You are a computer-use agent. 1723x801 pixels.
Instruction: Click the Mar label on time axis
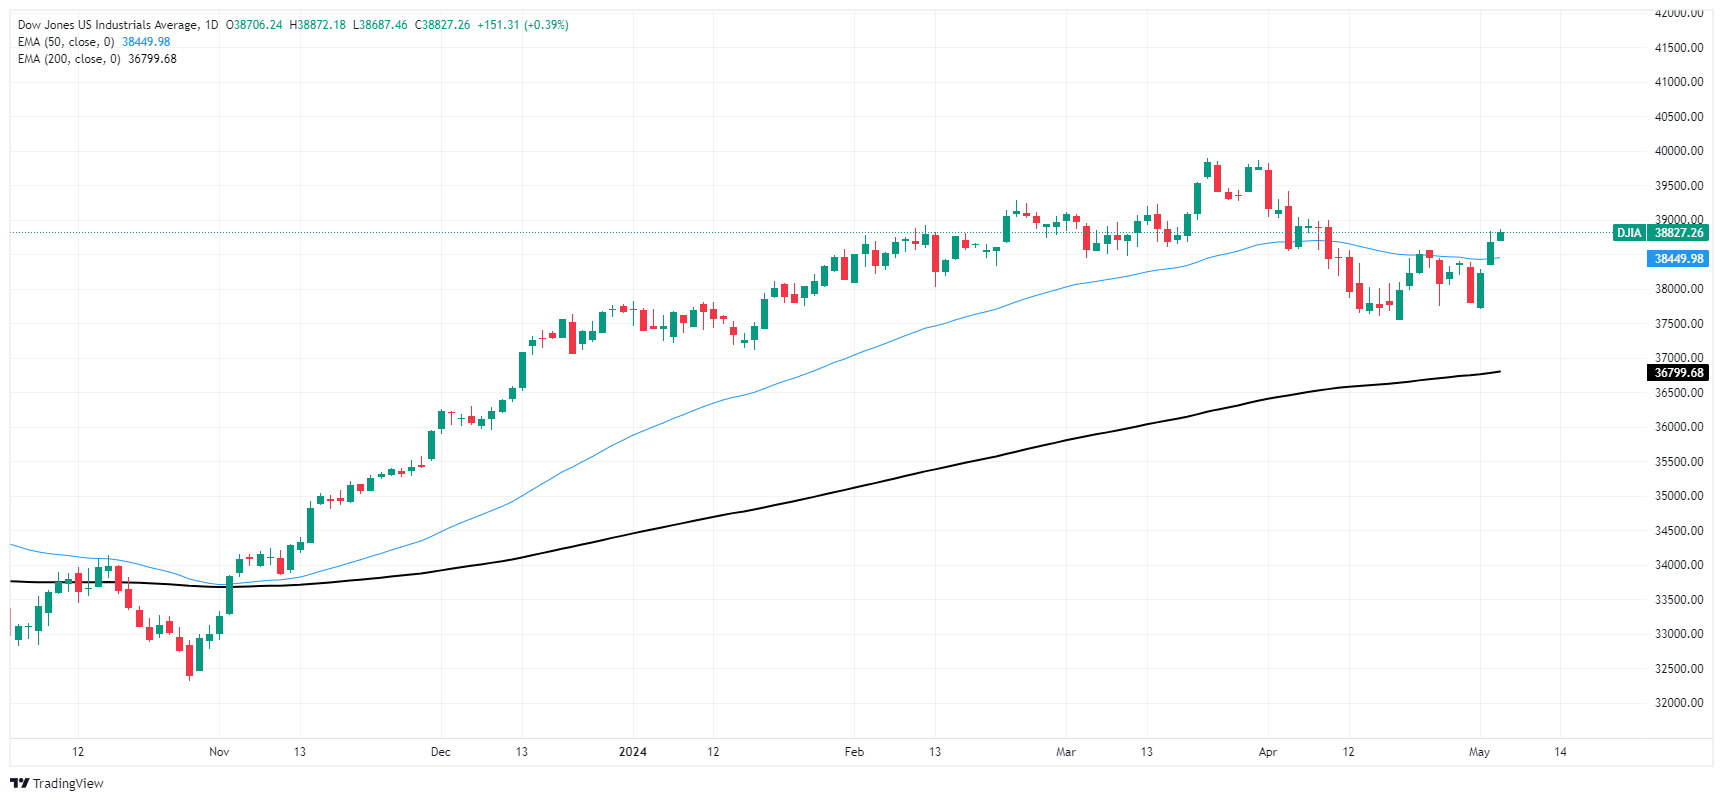click(1066, 752)
